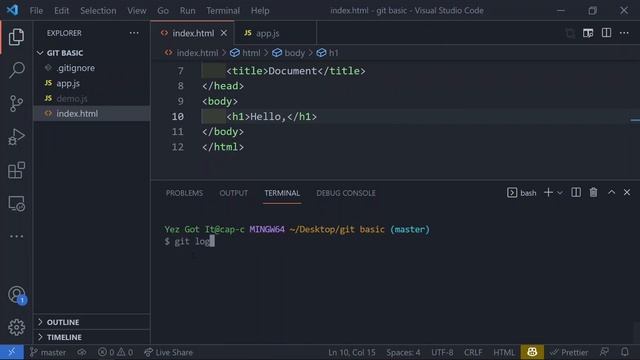Change encoding via UTF-8
The image size is (640, 360).
(x=442, y=352)
